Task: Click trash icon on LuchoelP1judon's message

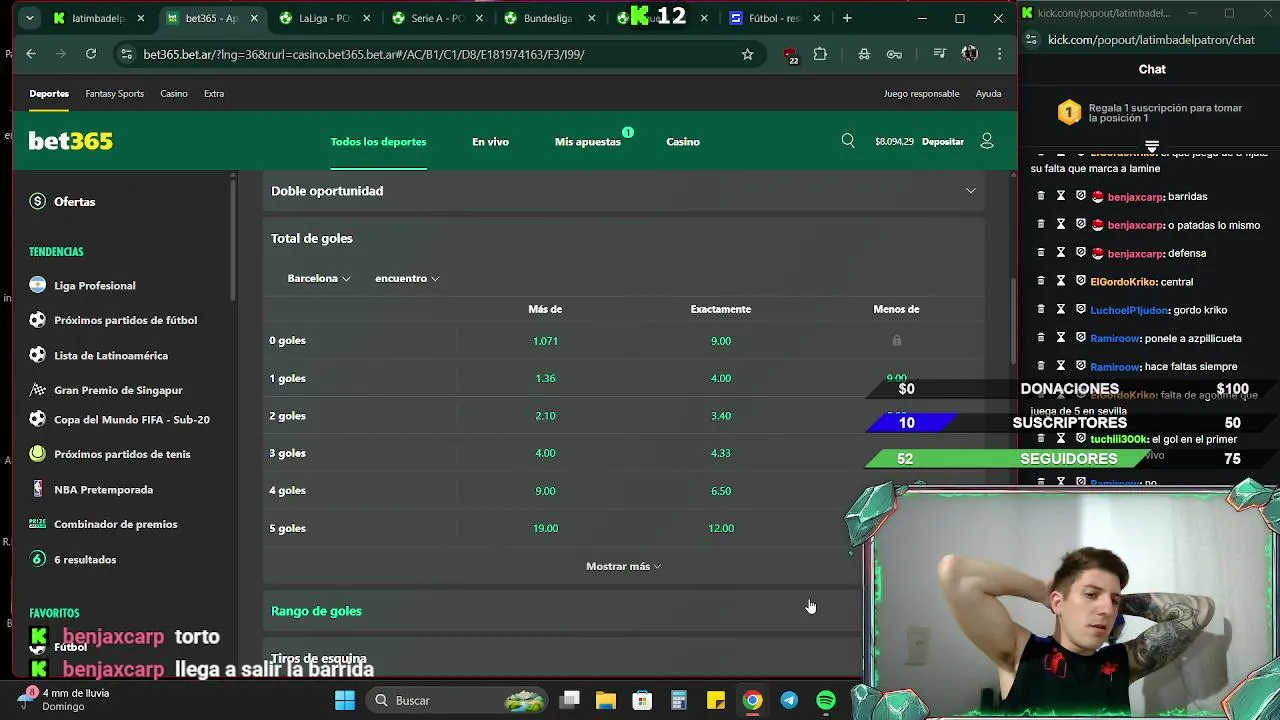Action: click(x=1041, y=309)
